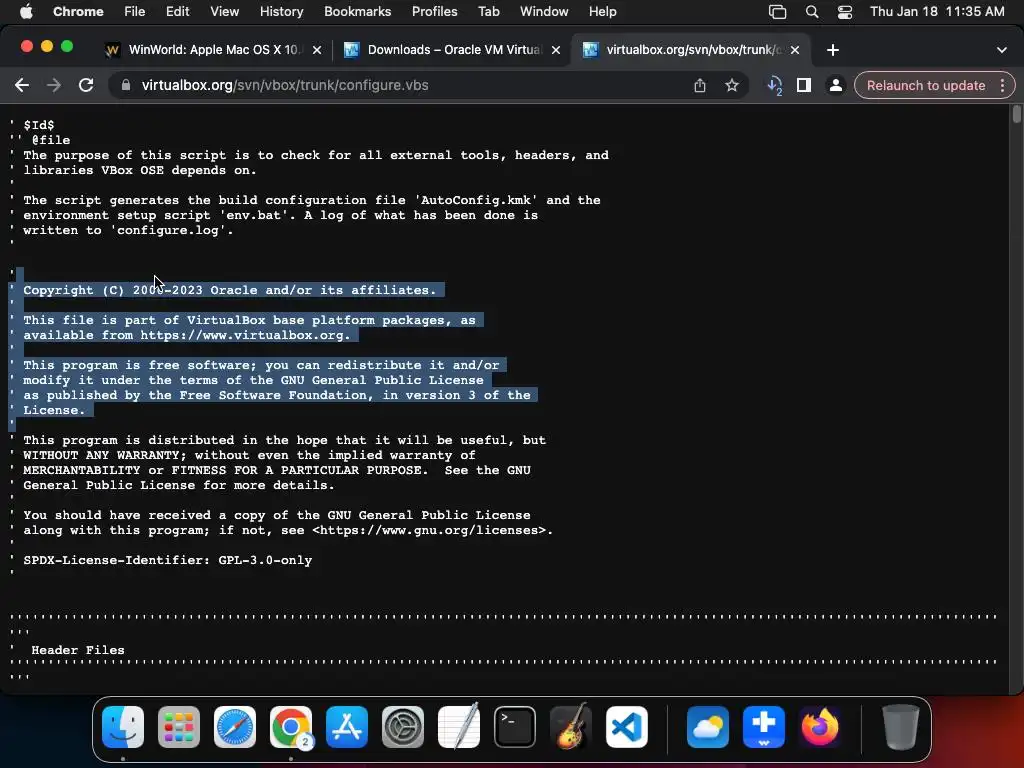Image resolution: width=1024 pixels, height=768 pixels.
Task: Open App Store from the Dock
Action: (x=347, y=727)
